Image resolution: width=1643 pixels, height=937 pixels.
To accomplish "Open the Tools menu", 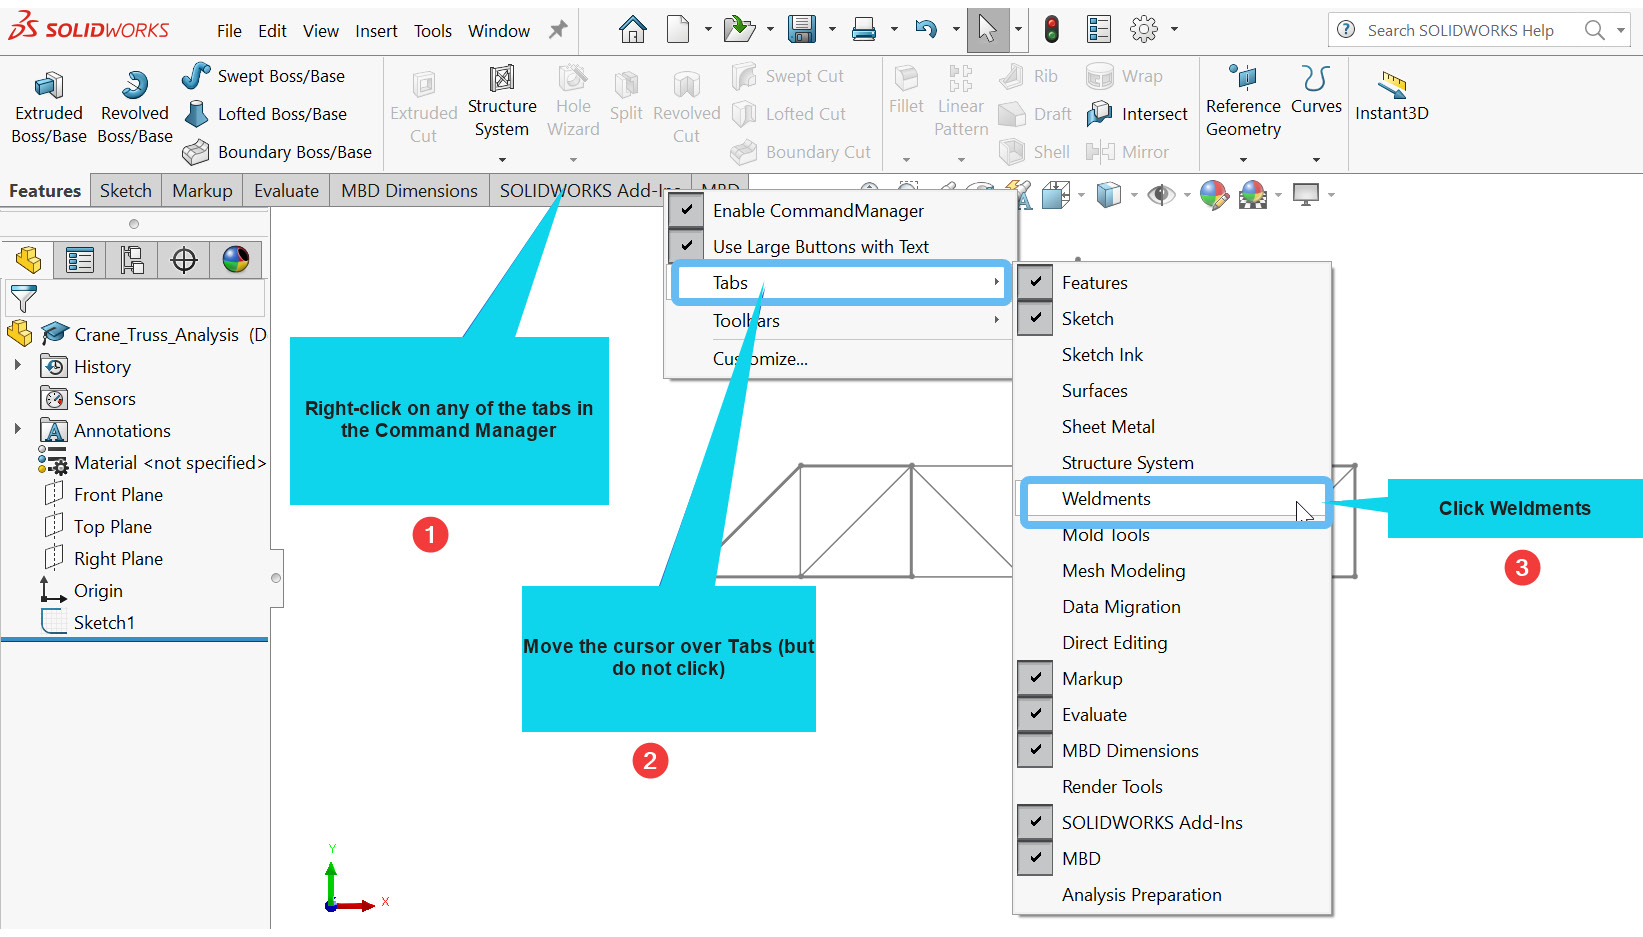I will click(x=433, y=31).
